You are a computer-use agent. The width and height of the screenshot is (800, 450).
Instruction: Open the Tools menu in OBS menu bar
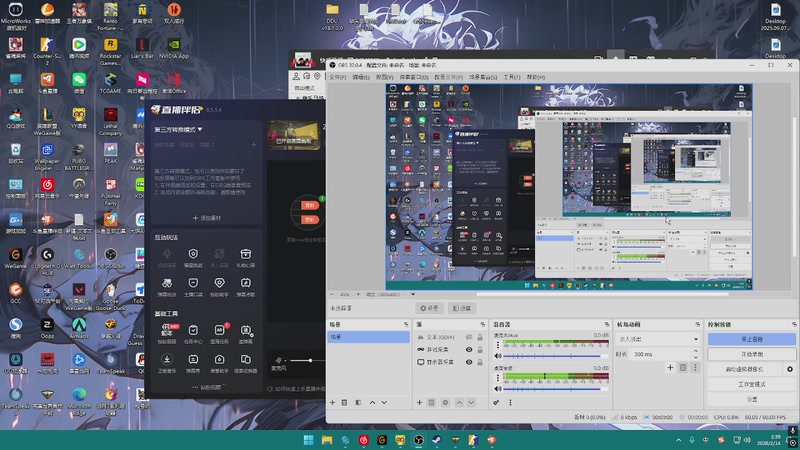point(512,78)
